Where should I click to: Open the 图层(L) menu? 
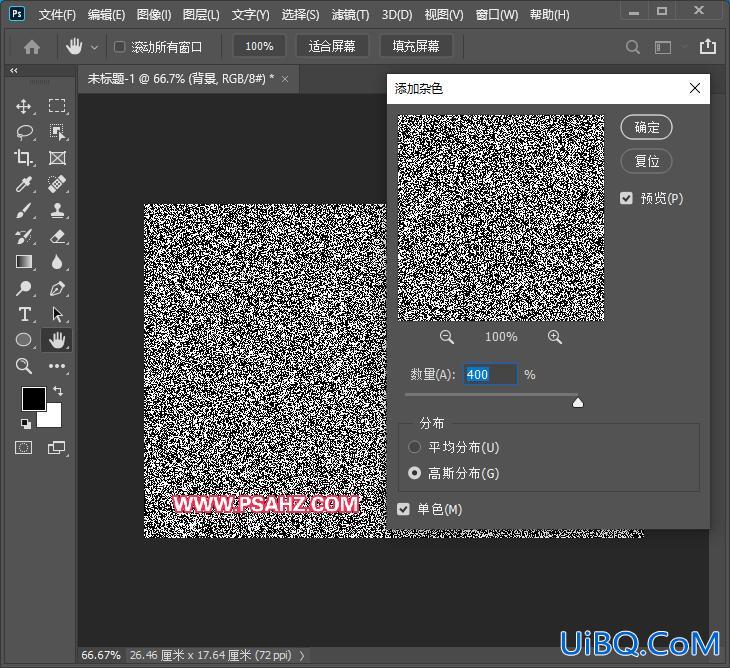coord(201,15)
